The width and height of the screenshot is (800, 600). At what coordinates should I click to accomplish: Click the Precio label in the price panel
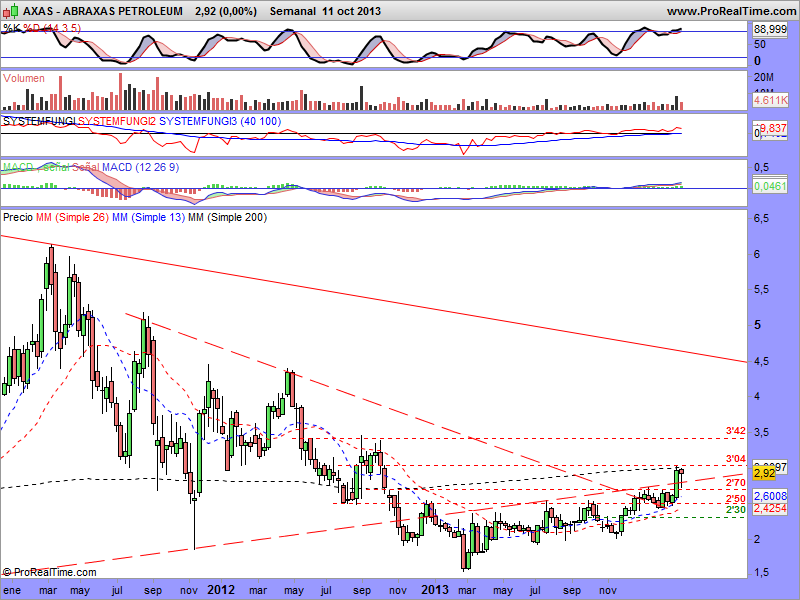(x=18, y=217)
